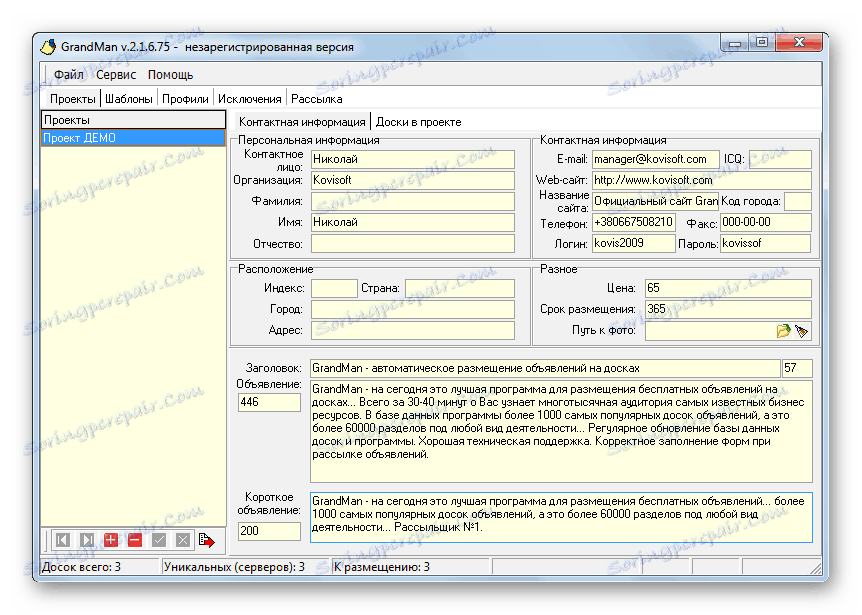The width and height of the screenshot is (862, 615).
Task: Click the Индекс postal code field
Action: [x=334, y=288]
